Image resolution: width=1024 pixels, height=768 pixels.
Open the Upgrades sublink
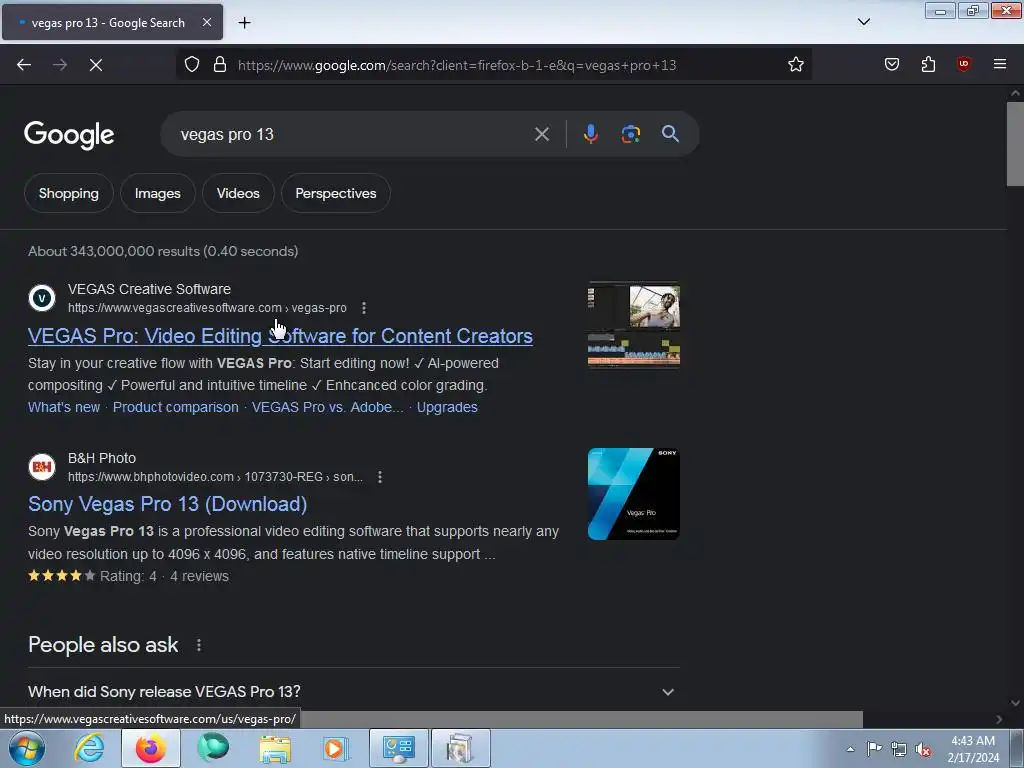click(447, 407)
